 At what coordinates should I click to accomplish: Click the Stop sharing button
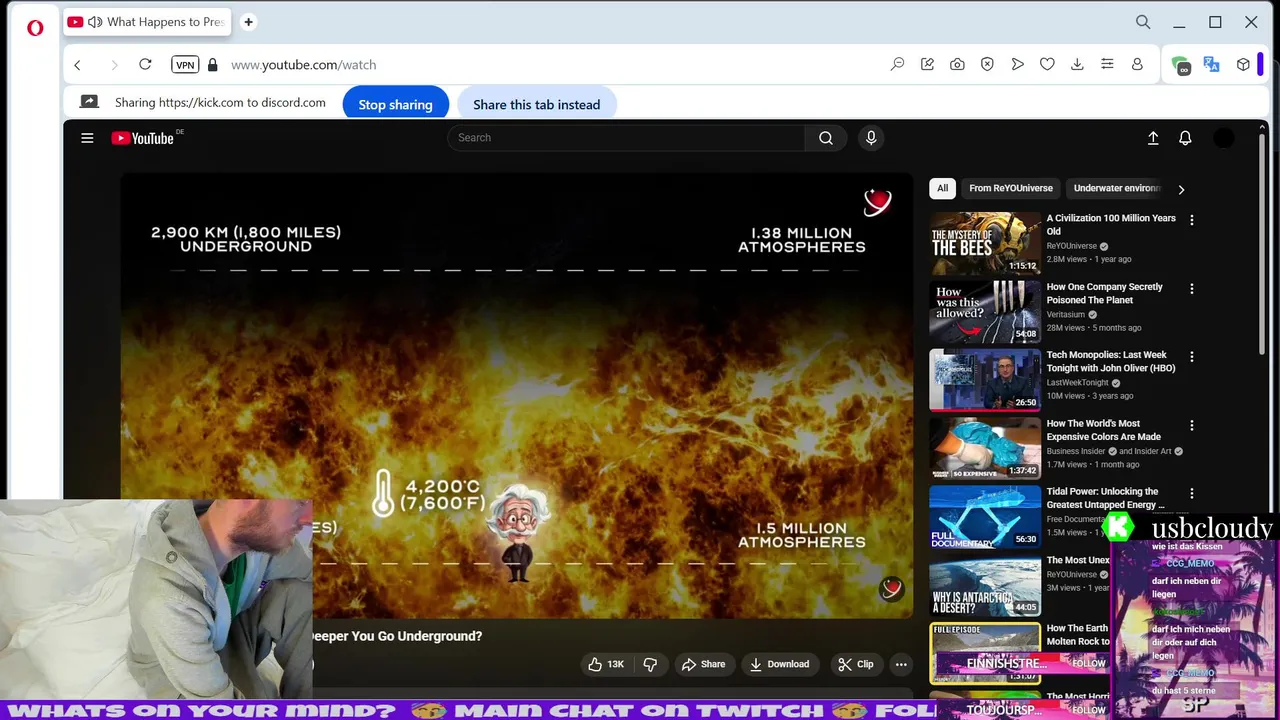click(395, 104)
